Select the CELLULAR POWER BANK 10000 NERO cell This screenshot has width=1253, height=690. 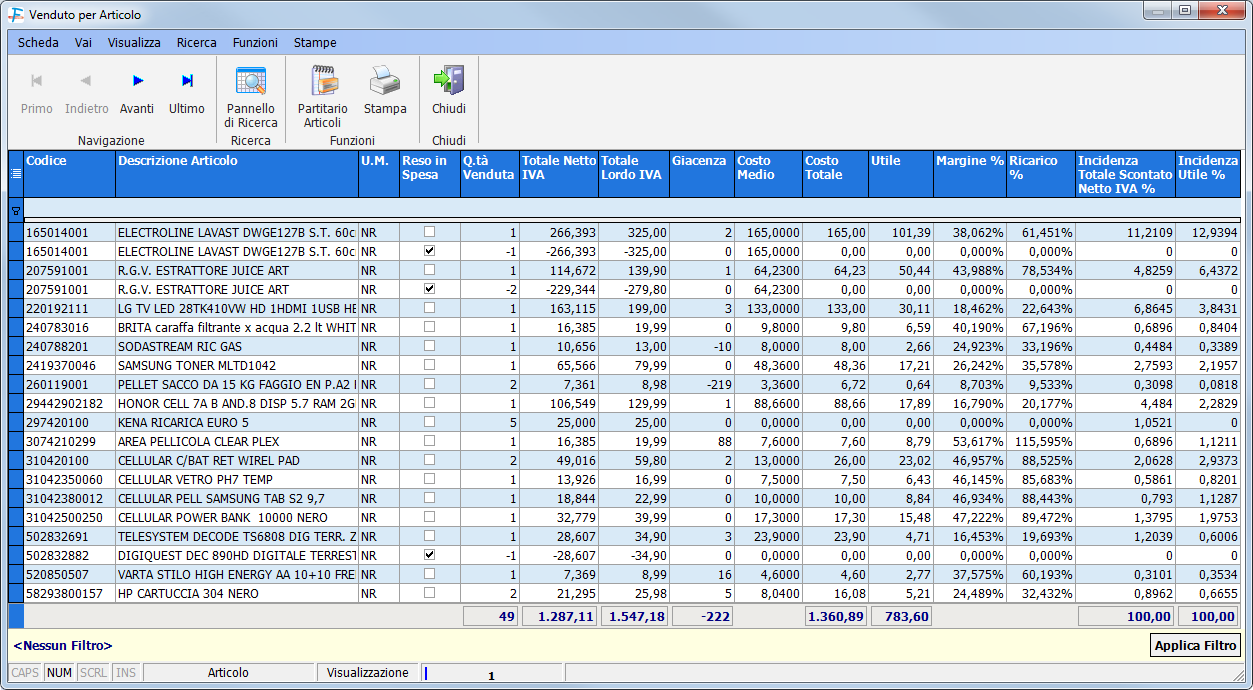tap(237, 517)
